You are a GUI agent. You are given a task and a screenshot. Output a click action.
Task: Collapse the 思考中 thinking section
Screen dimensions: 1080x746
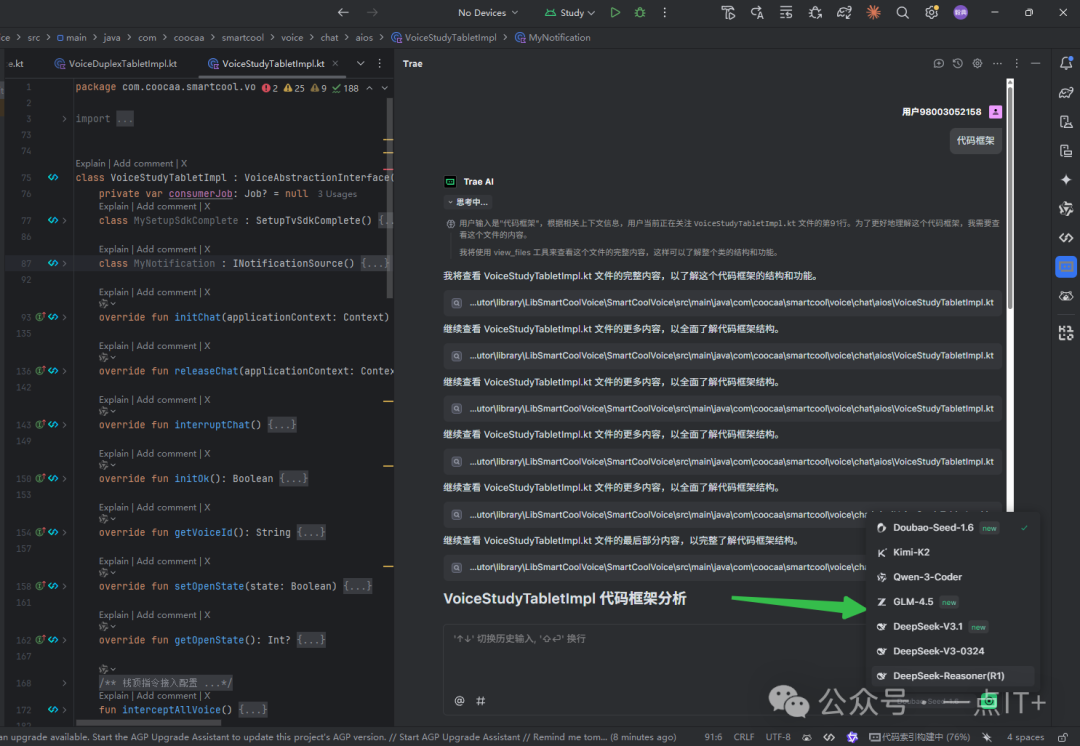468,202
